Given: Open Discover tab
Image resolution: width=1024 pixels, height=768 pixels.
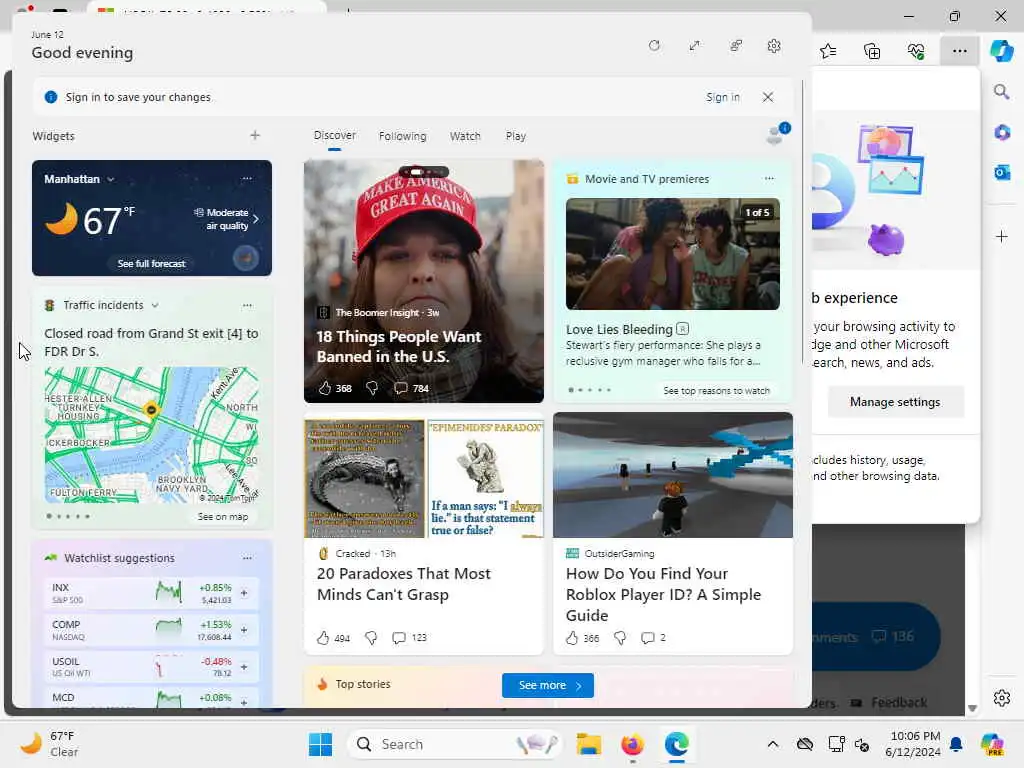Looking at the screenshot, I should (x=334, y=135).
